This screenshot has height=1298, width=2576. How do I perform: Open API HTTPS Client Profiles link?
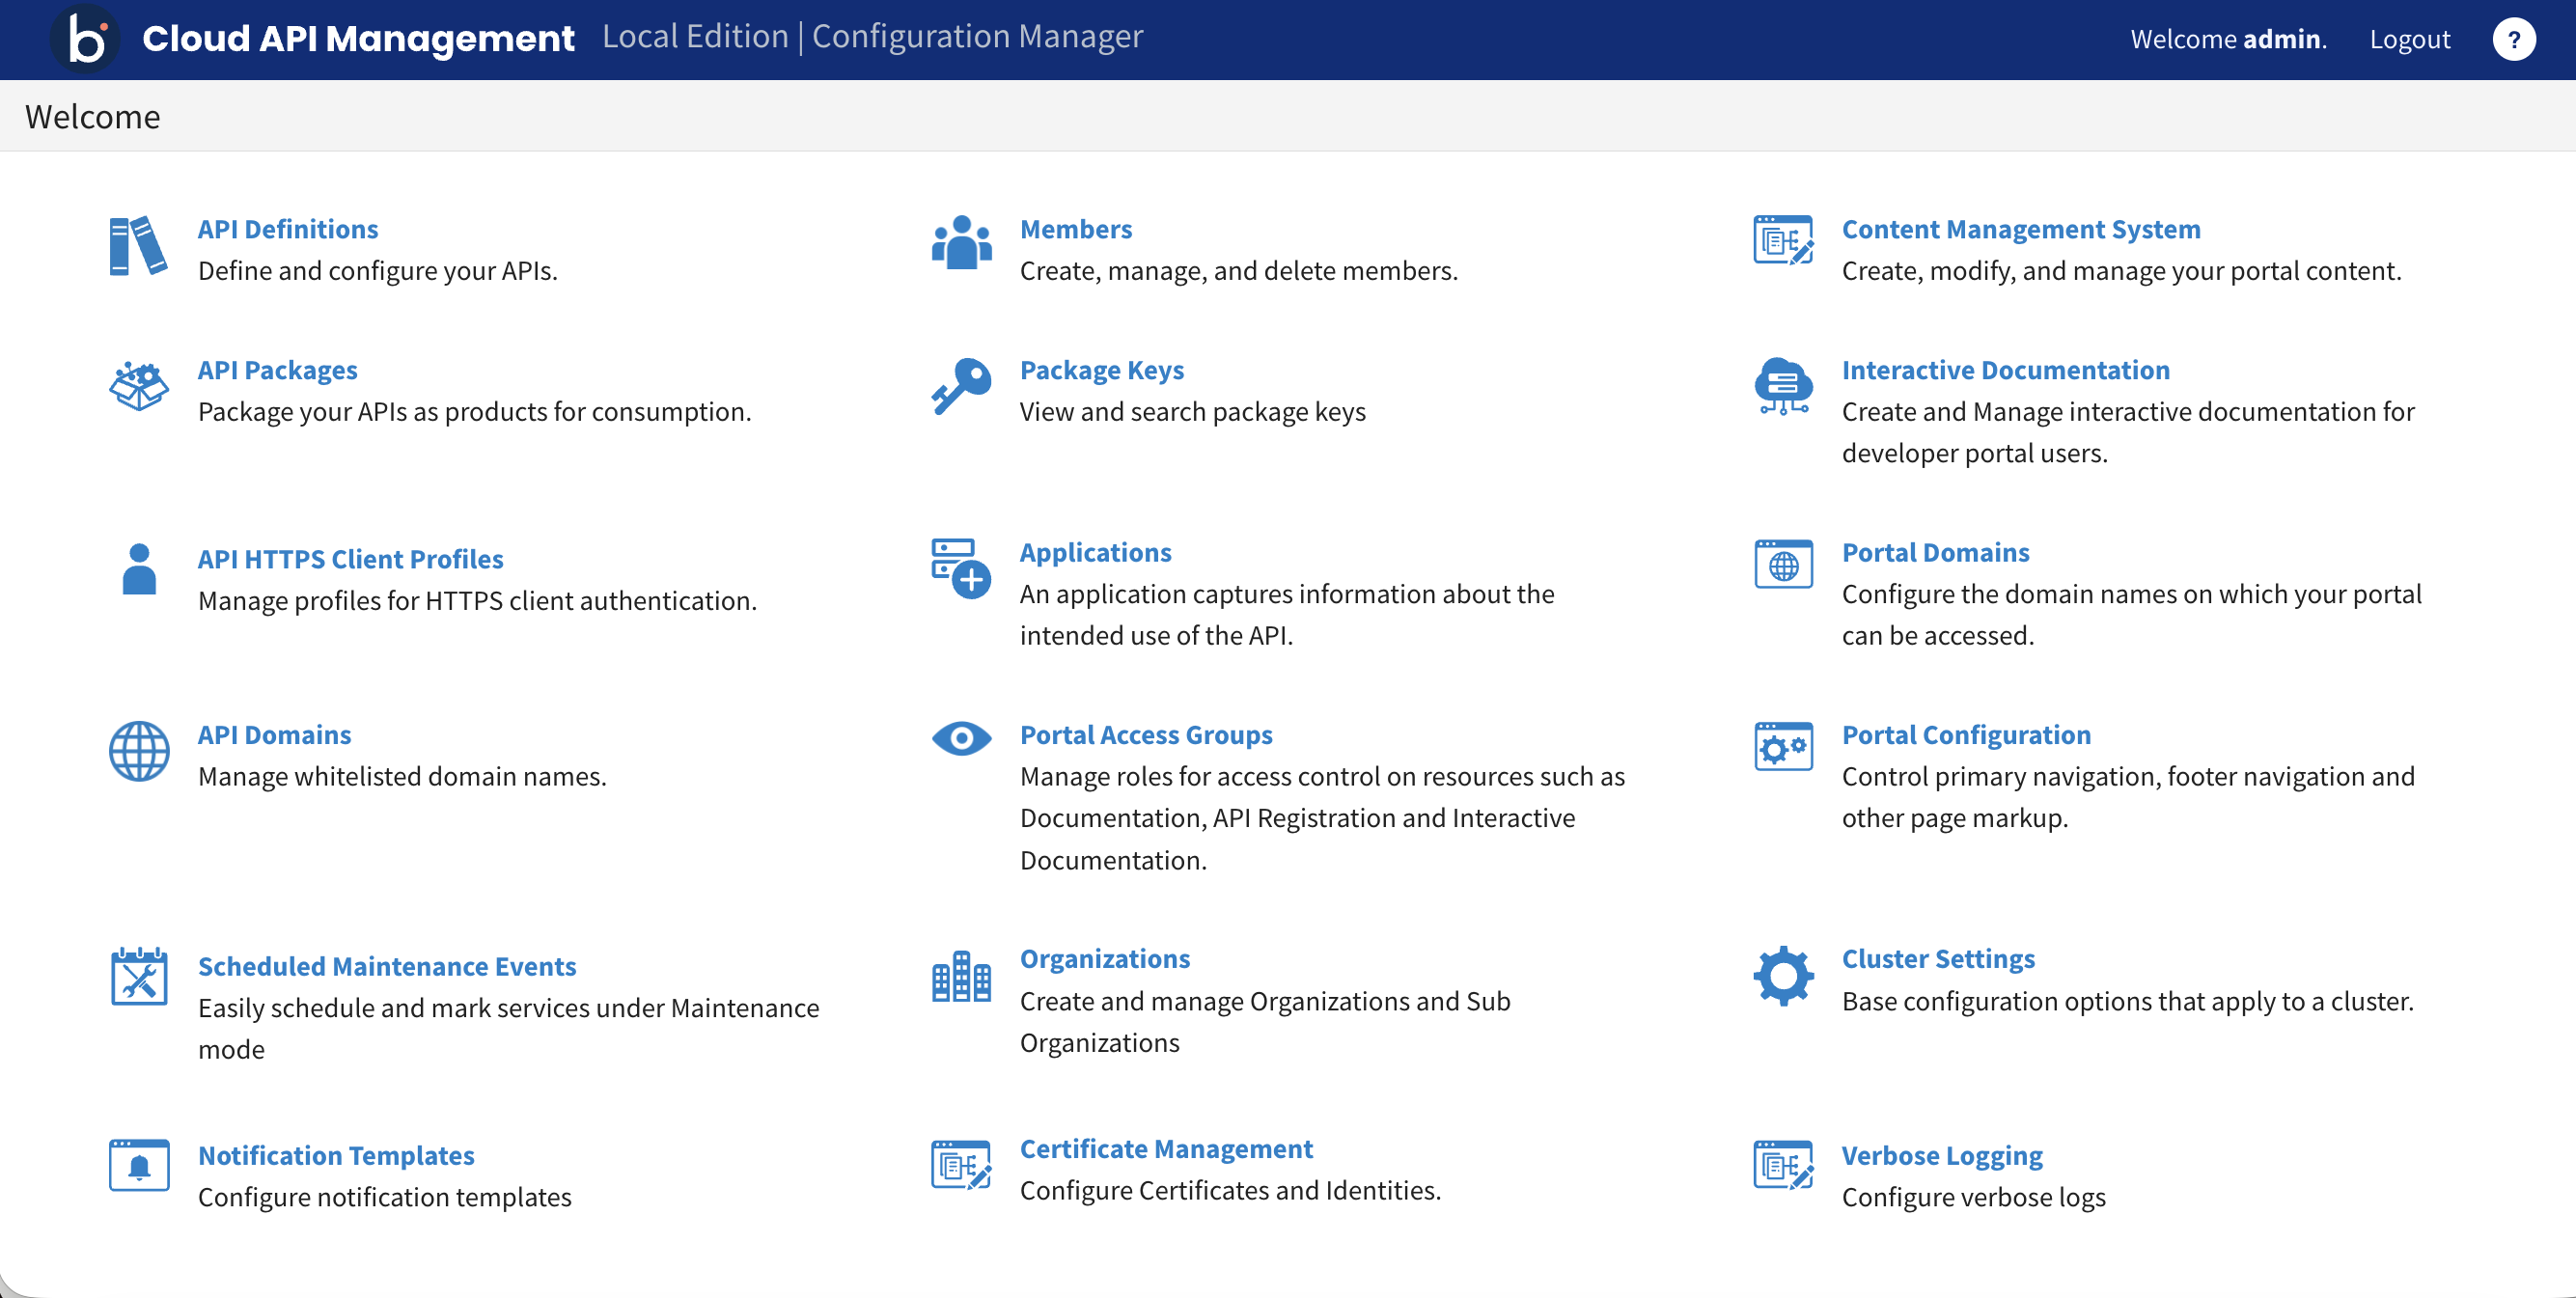tap(350, 559)
